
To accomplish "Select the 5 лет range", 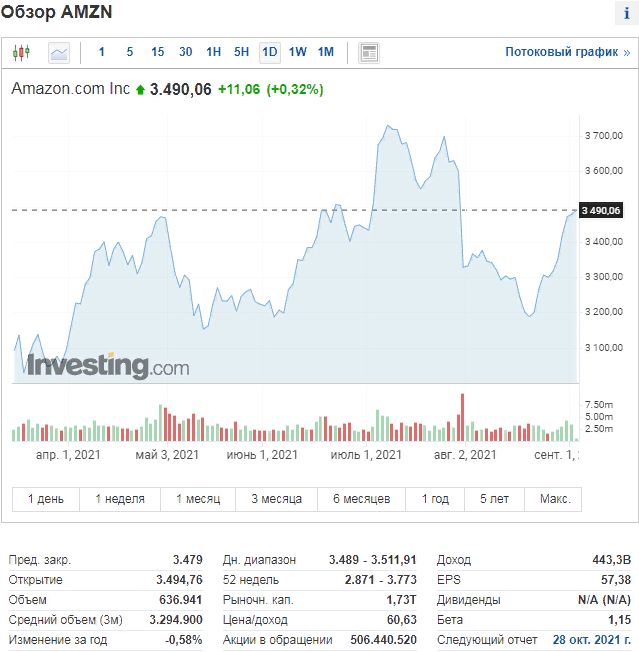I will [494, 499].
